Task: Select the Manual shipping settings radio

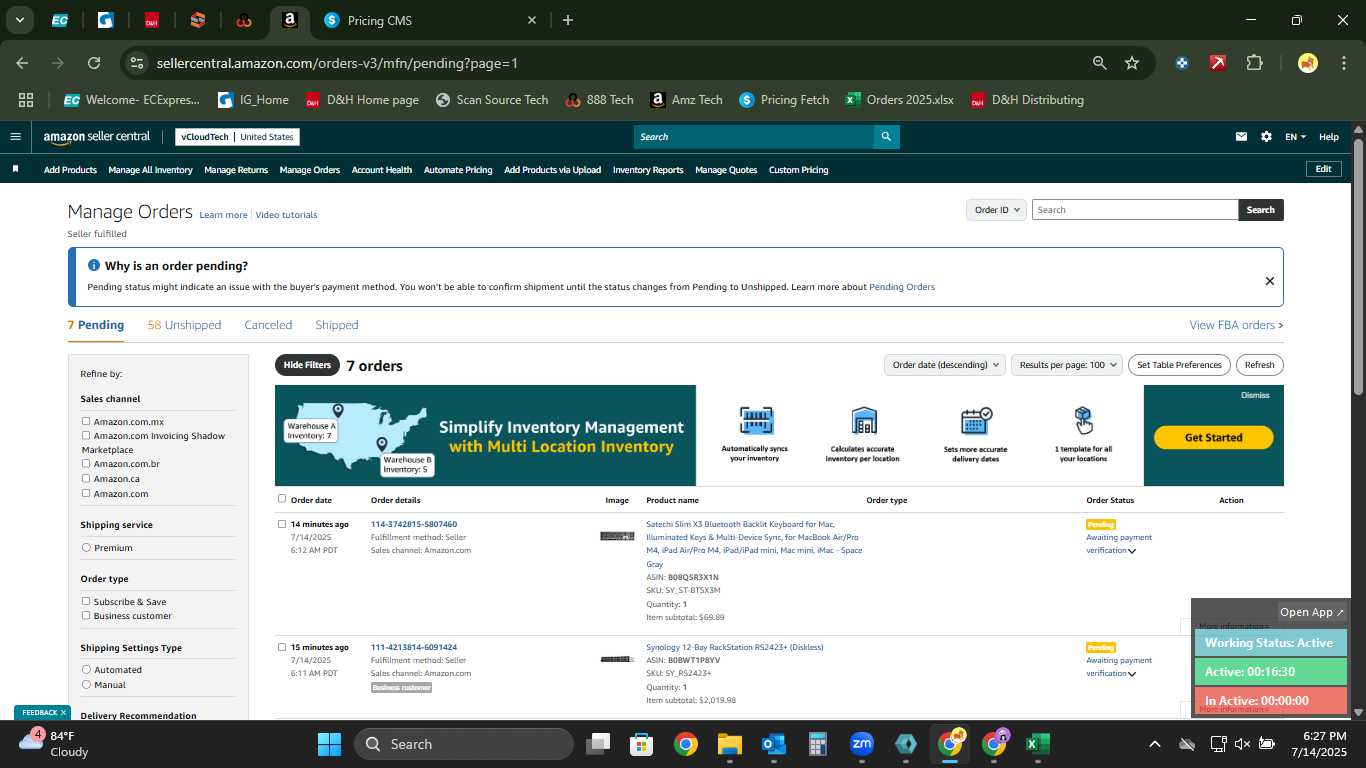Action: tap(86, 684)
